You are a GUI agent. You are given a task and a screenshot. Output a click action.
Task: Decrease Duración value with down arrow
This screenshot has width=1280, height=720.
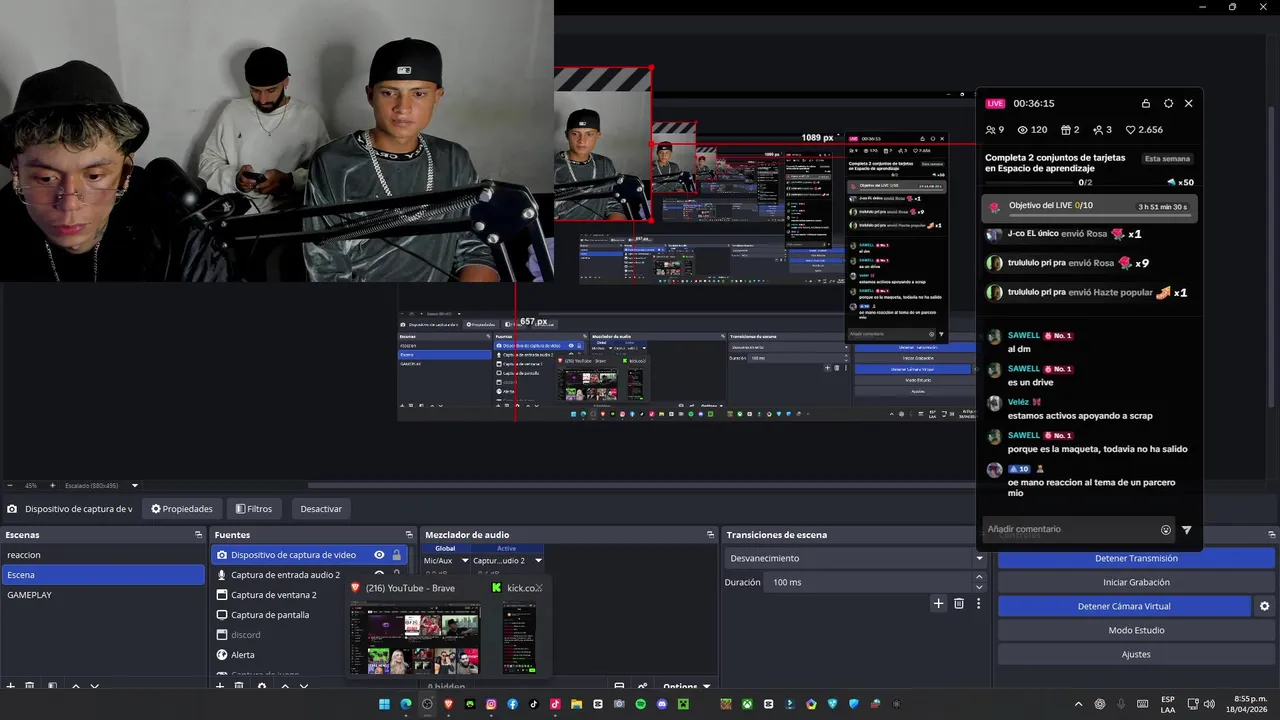(x=979, y=587)
